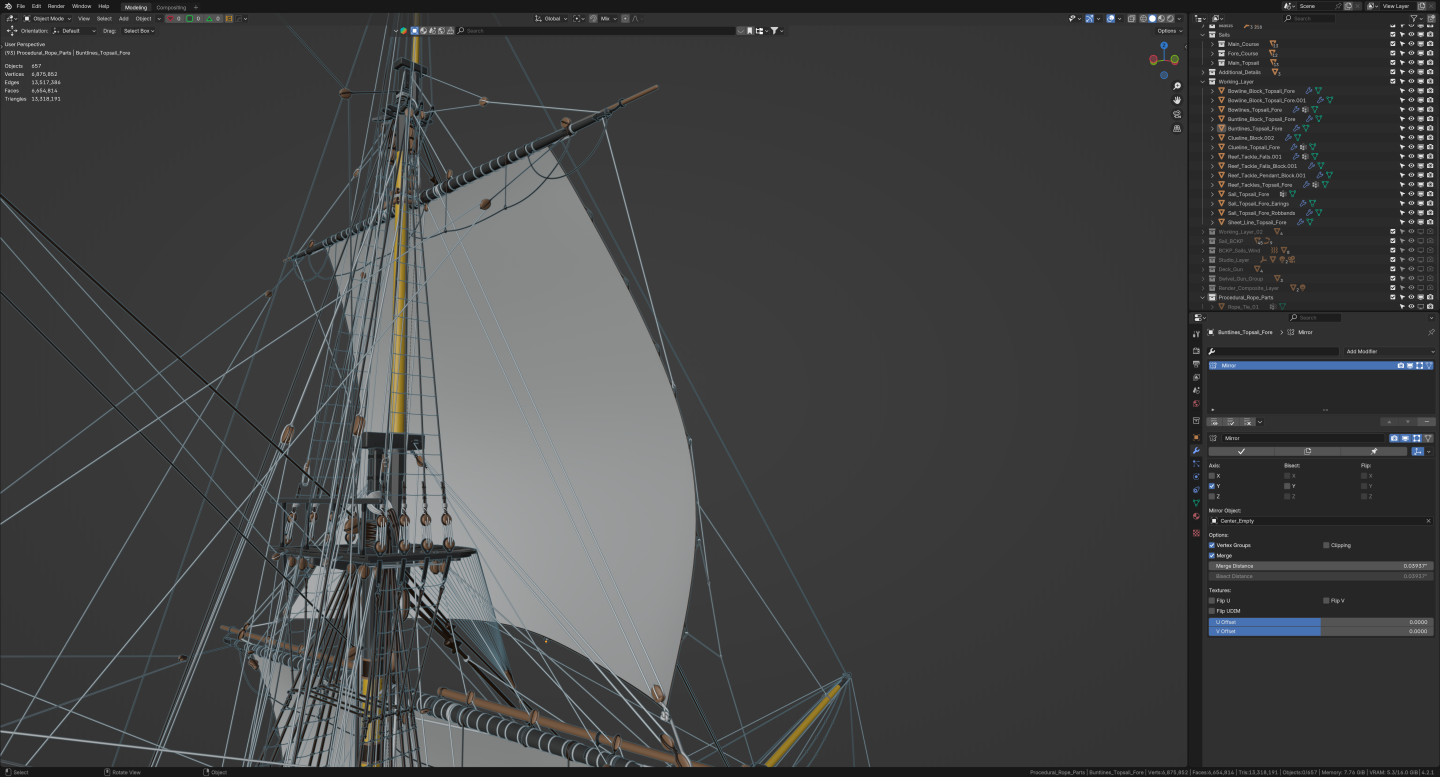
Task: Expand the Studio_Layer collection
Action: coord(1203,260)
